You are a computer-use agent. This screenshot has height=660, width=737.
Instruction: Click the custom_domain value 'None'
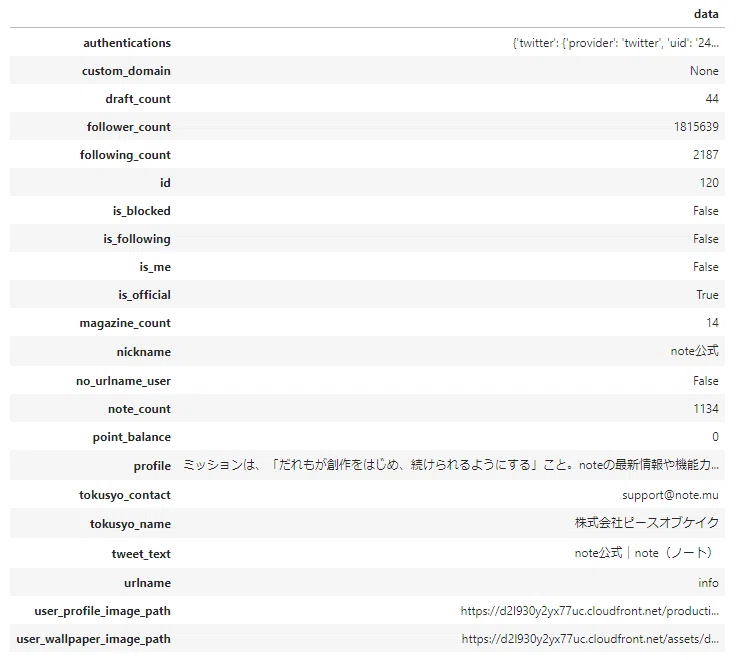tap(704, 71)
